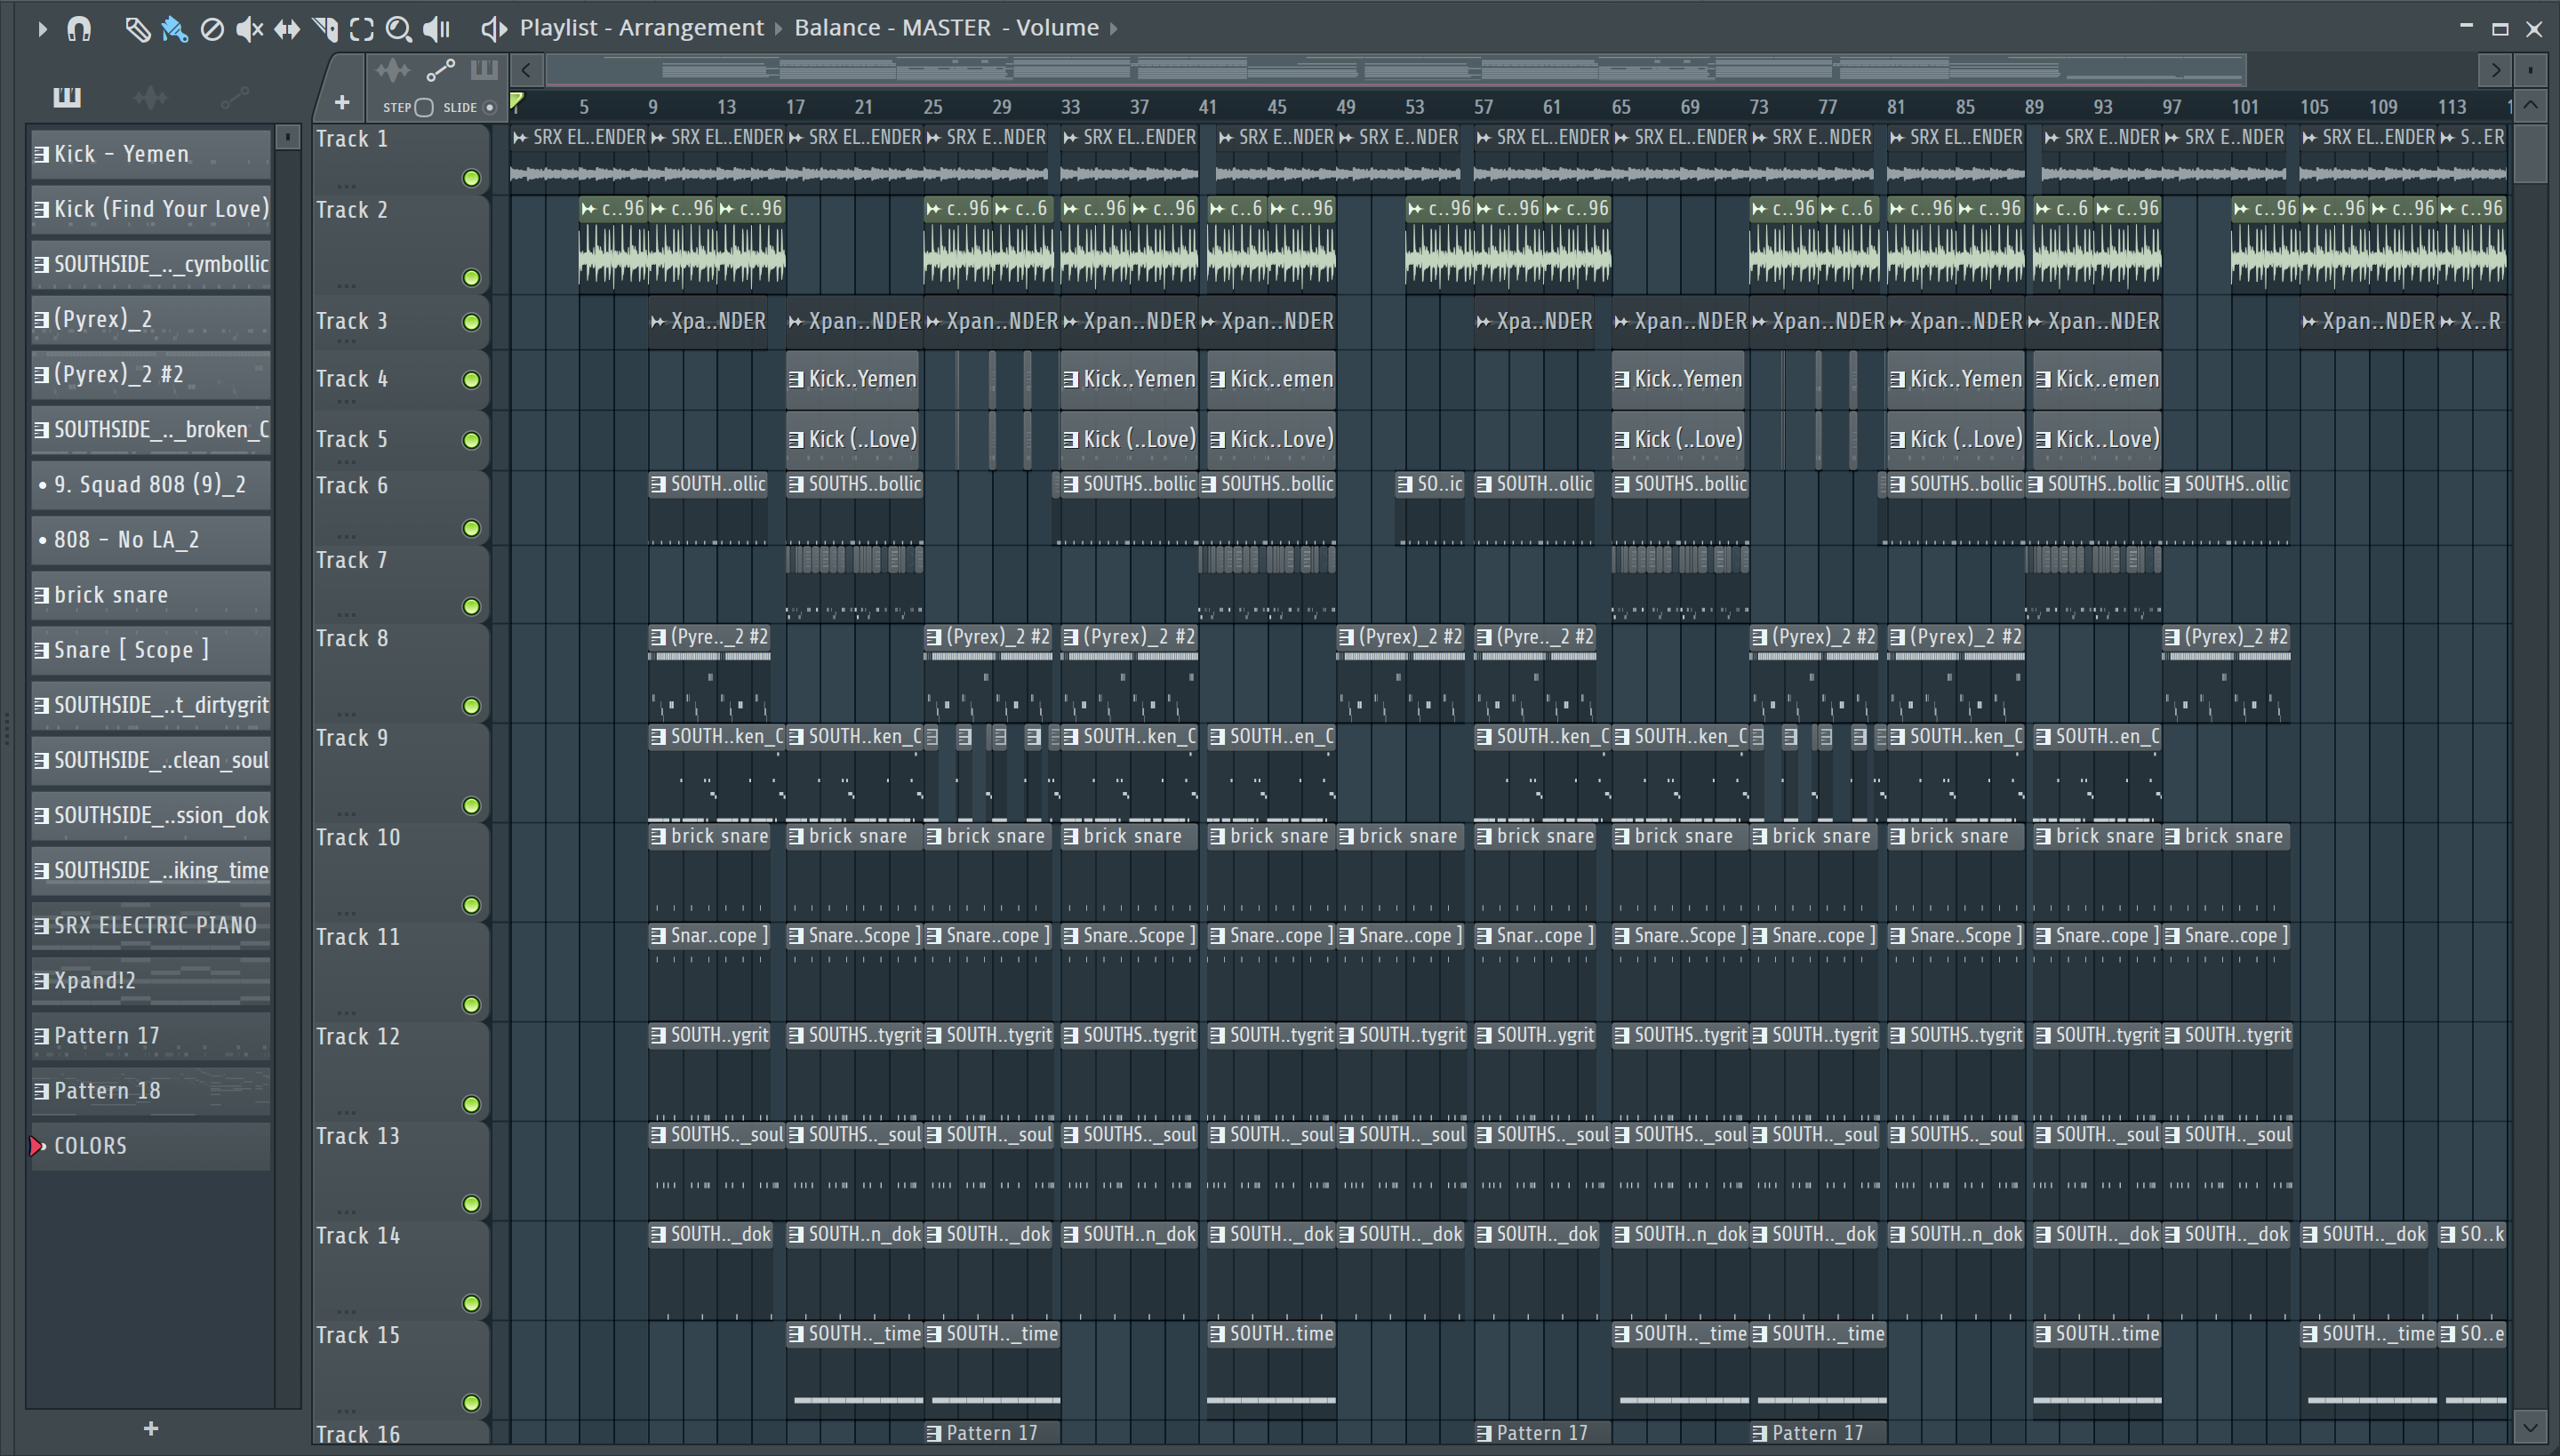The height and width of the screenshot is (1456, 2560).
Task: Select the Mute tool
Action: (249, 29)
